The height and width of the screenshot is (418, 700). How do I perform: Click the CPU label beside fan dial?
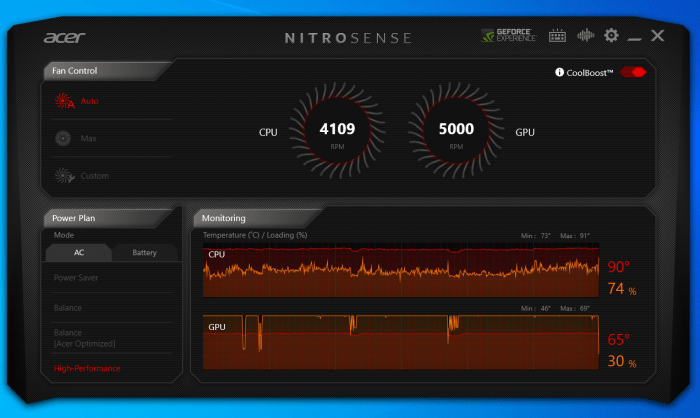pos(268,132)
